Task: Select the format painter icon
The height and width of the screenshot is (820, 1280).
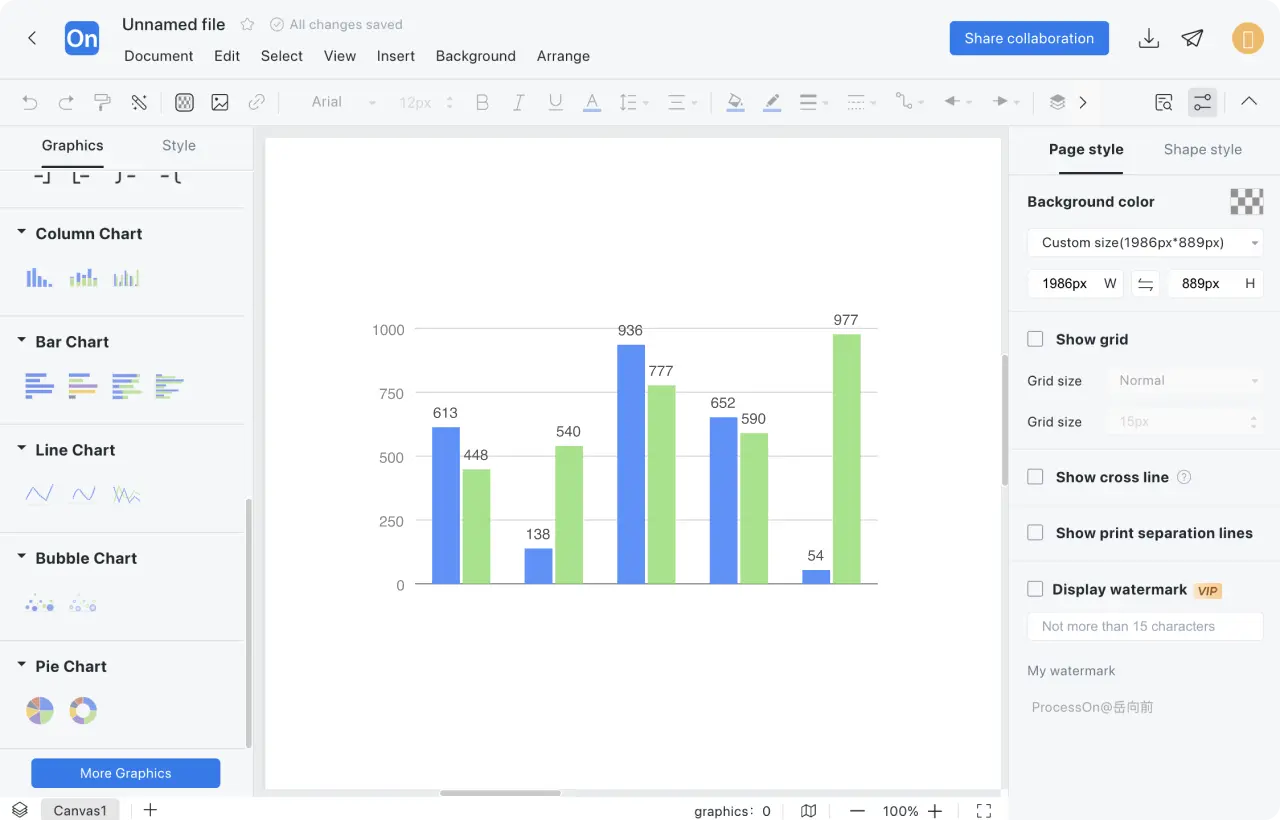Action: (102, 102)
